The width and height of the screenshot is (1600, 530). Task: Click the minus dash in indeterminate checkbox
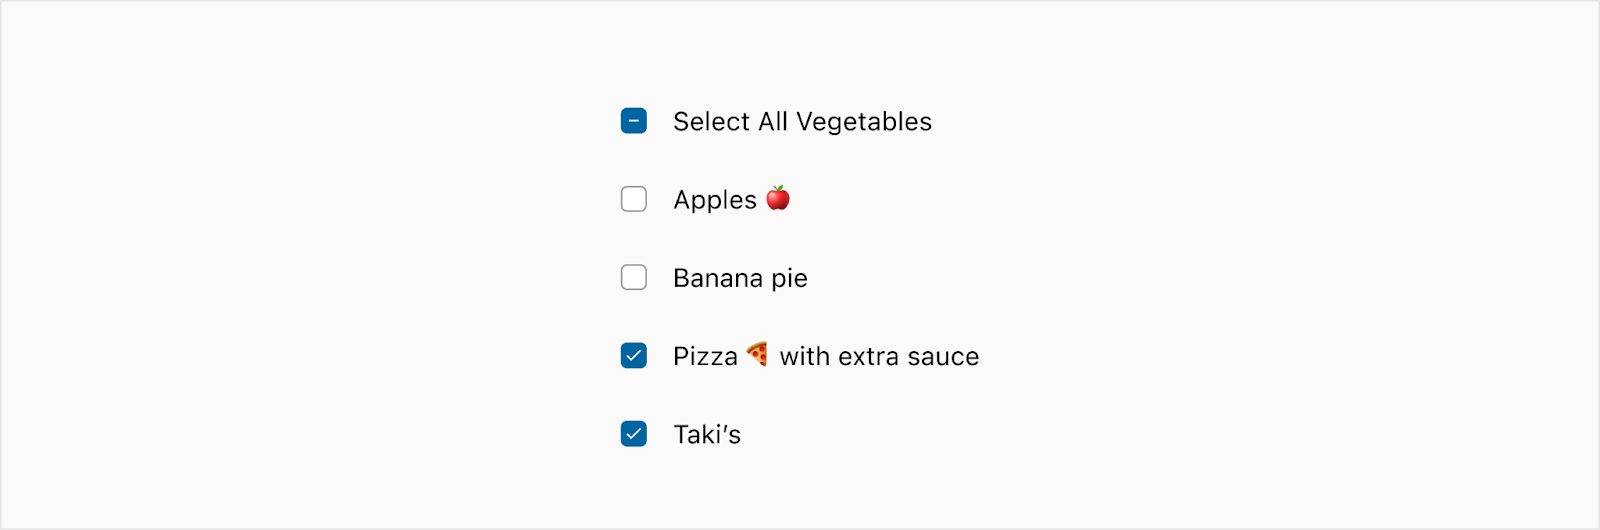point(634,121)
